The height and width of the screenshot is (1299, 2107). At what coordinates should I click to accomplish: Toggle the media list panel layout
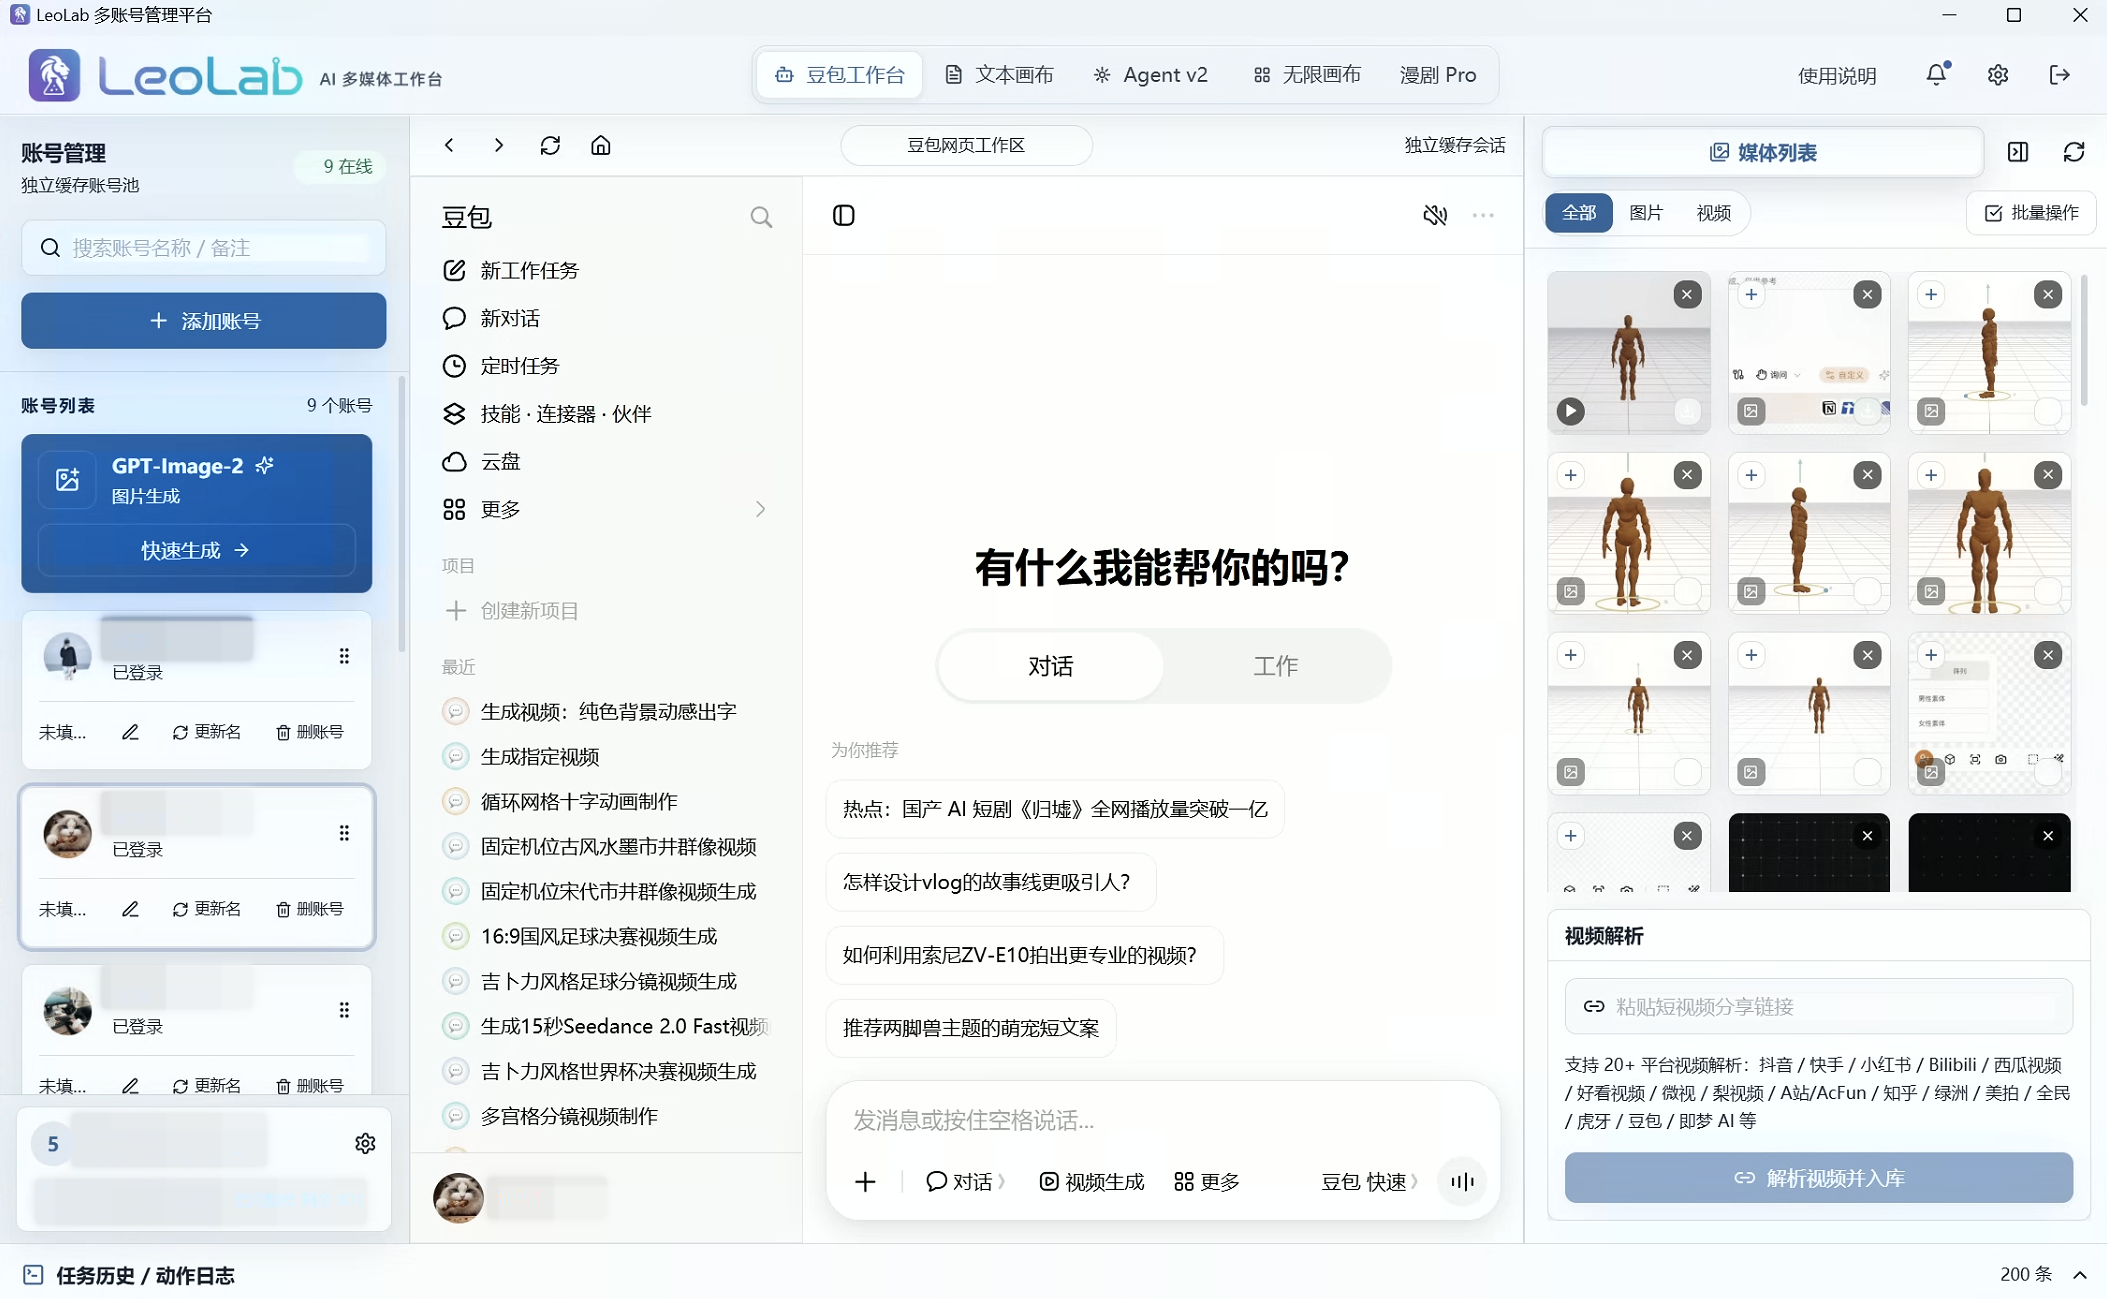tap(2018, 152)
